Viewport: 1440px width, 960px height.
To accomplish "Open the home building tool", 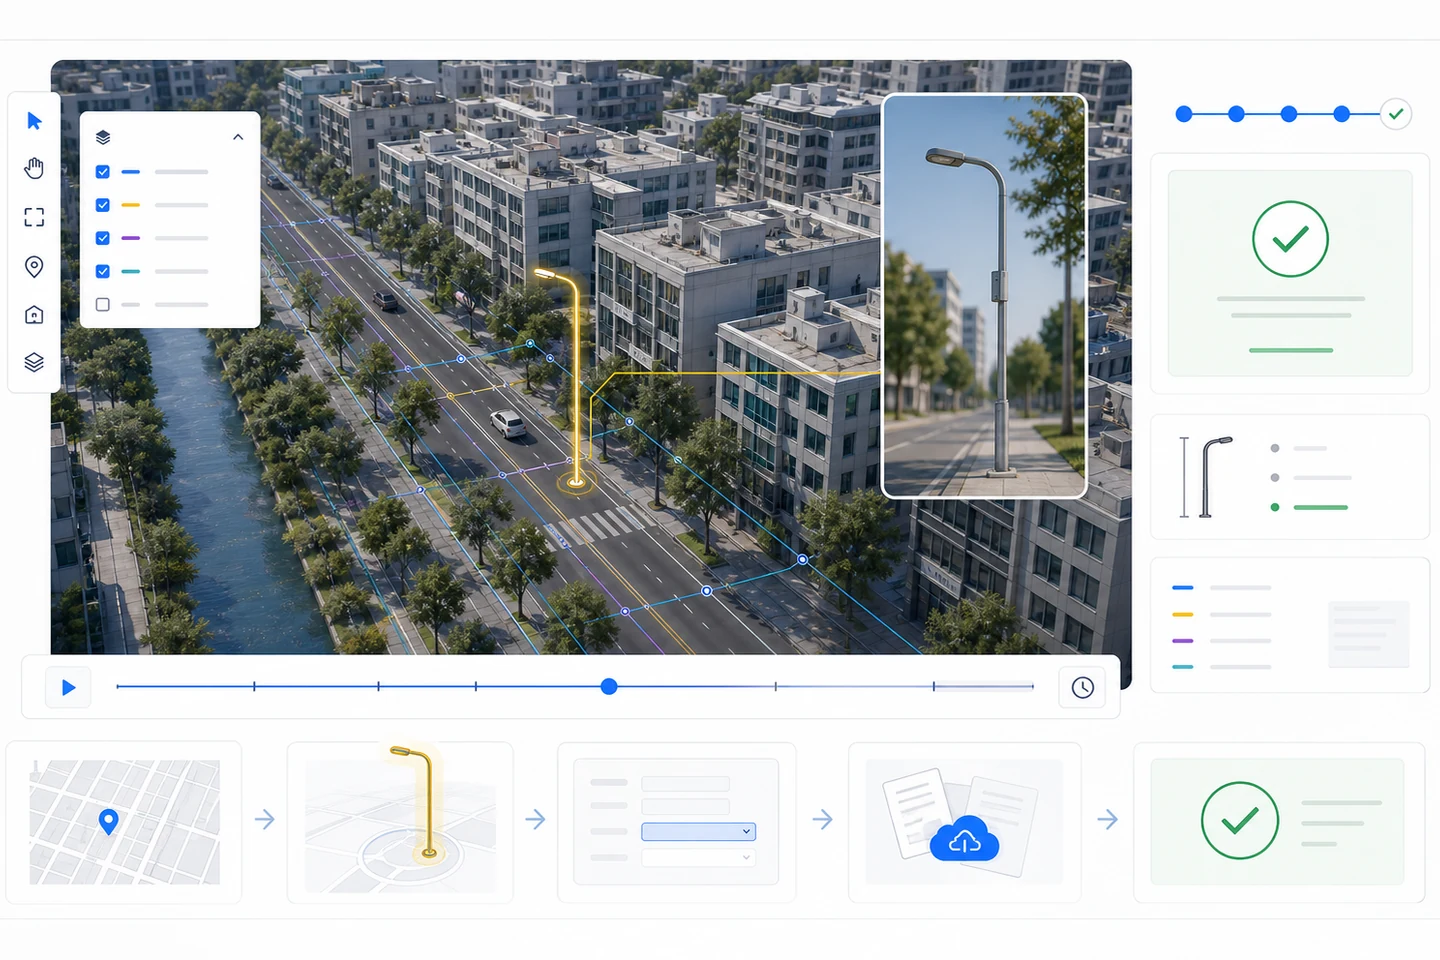I will [34, 315].
